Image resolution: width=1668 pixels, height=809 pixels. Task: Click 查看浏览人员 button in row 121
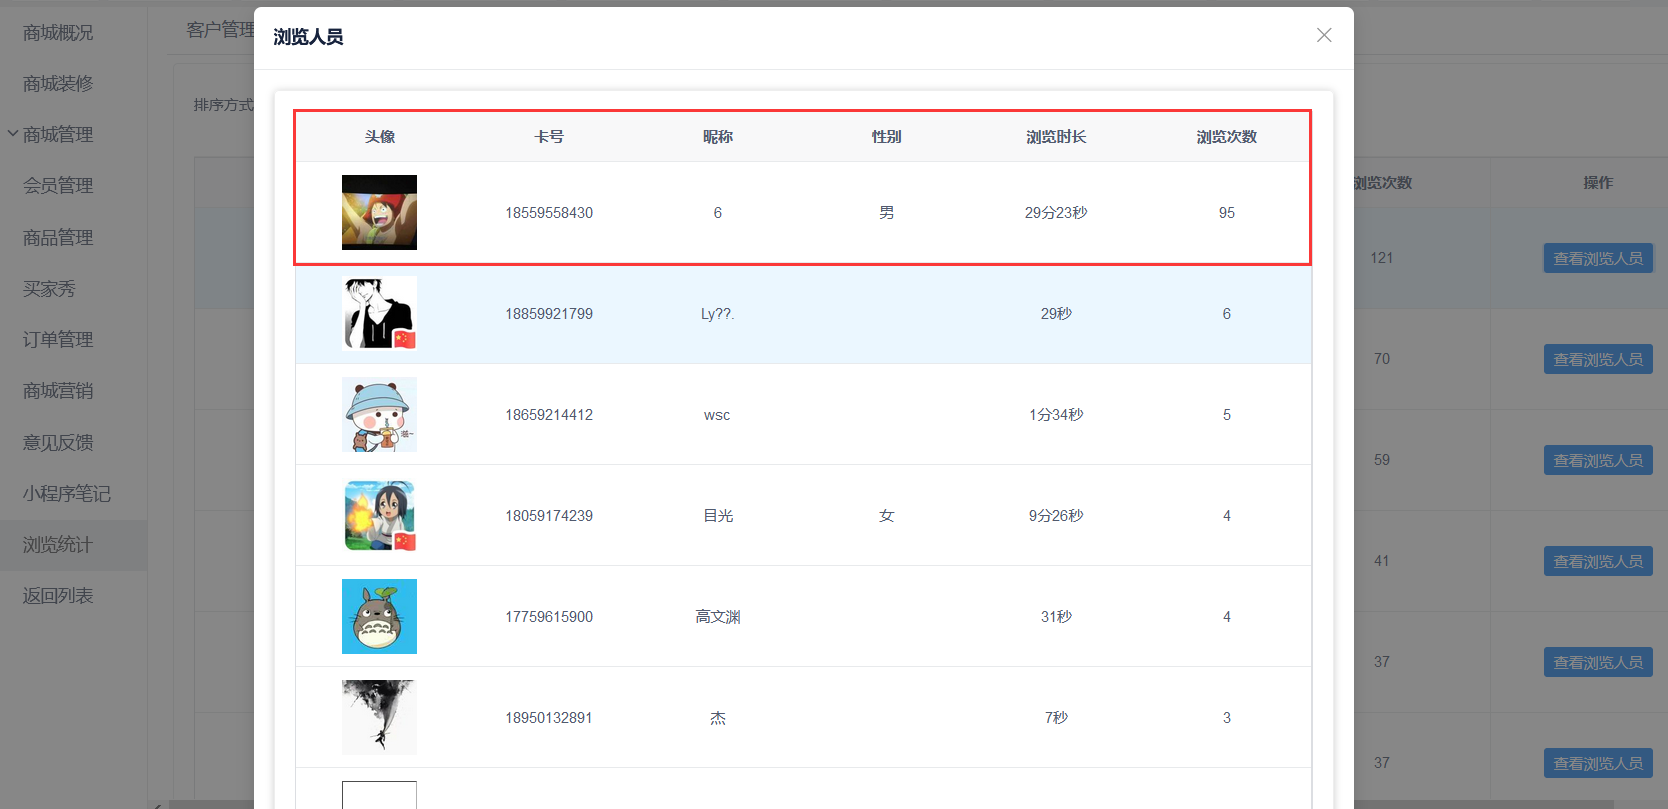click(1598, 258)
